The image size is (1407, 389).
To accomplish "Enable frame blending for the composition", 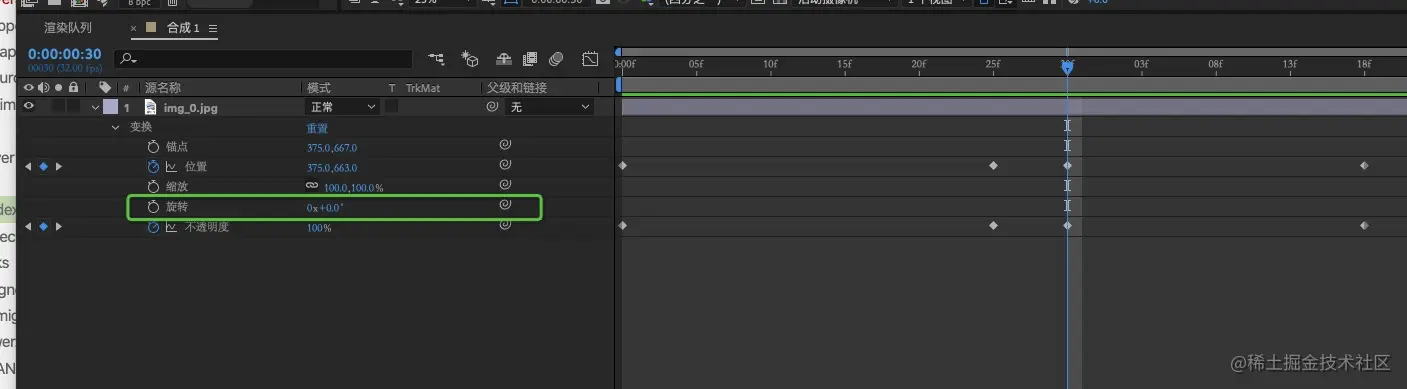I will point(530,59).
